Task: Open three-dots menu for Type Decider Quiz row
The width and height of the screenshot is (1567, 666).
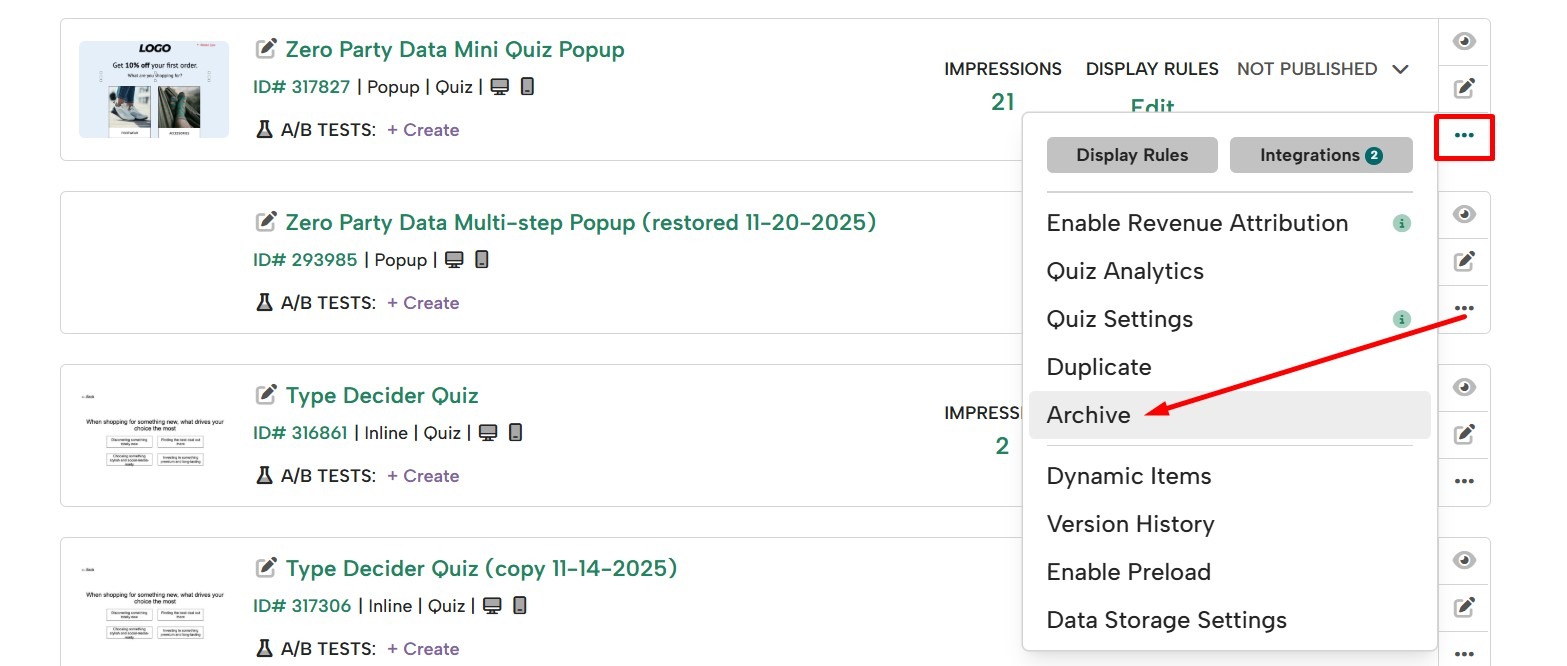Action: coord(1464,481)
